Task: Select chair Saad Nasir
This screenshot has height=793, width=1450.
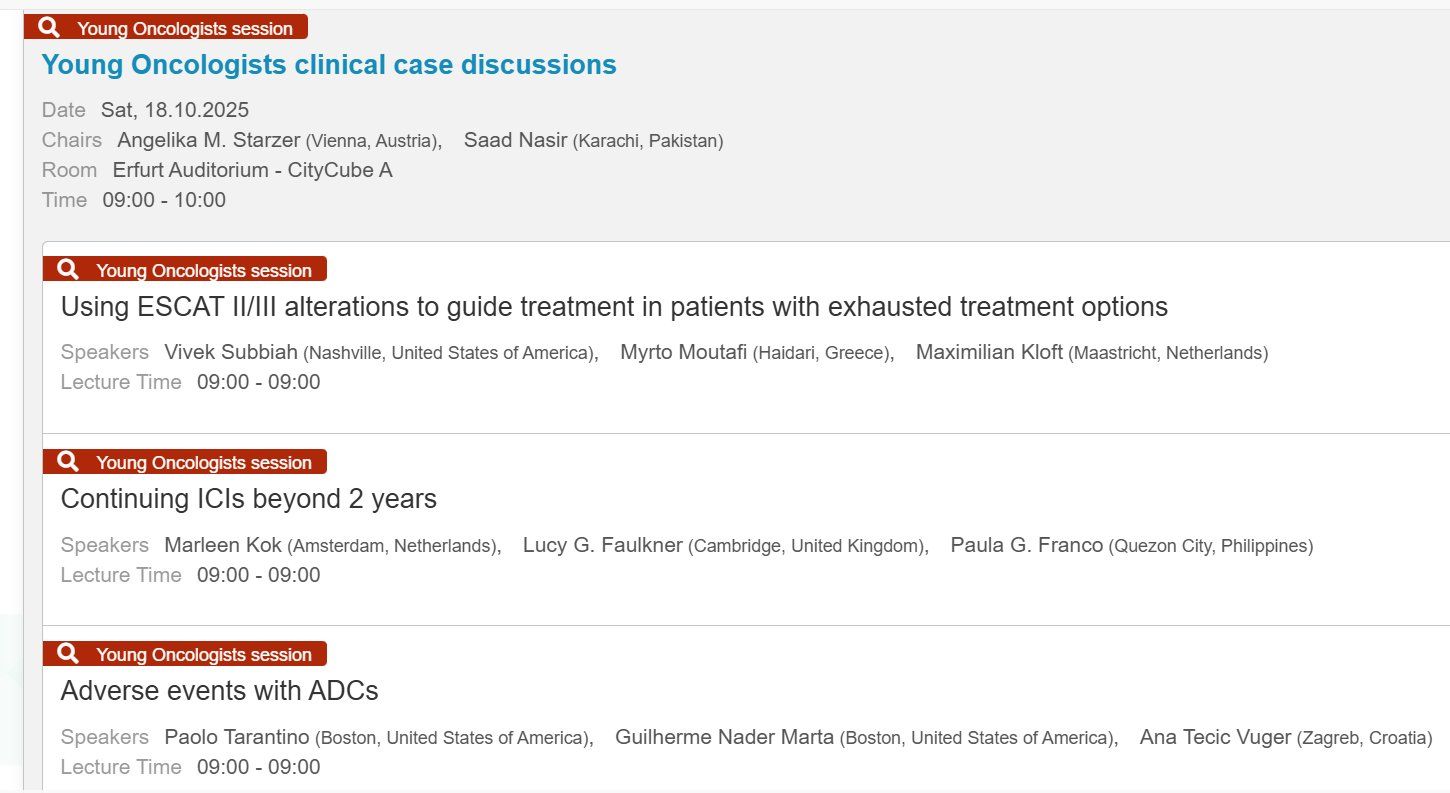Action: [515, 140]
